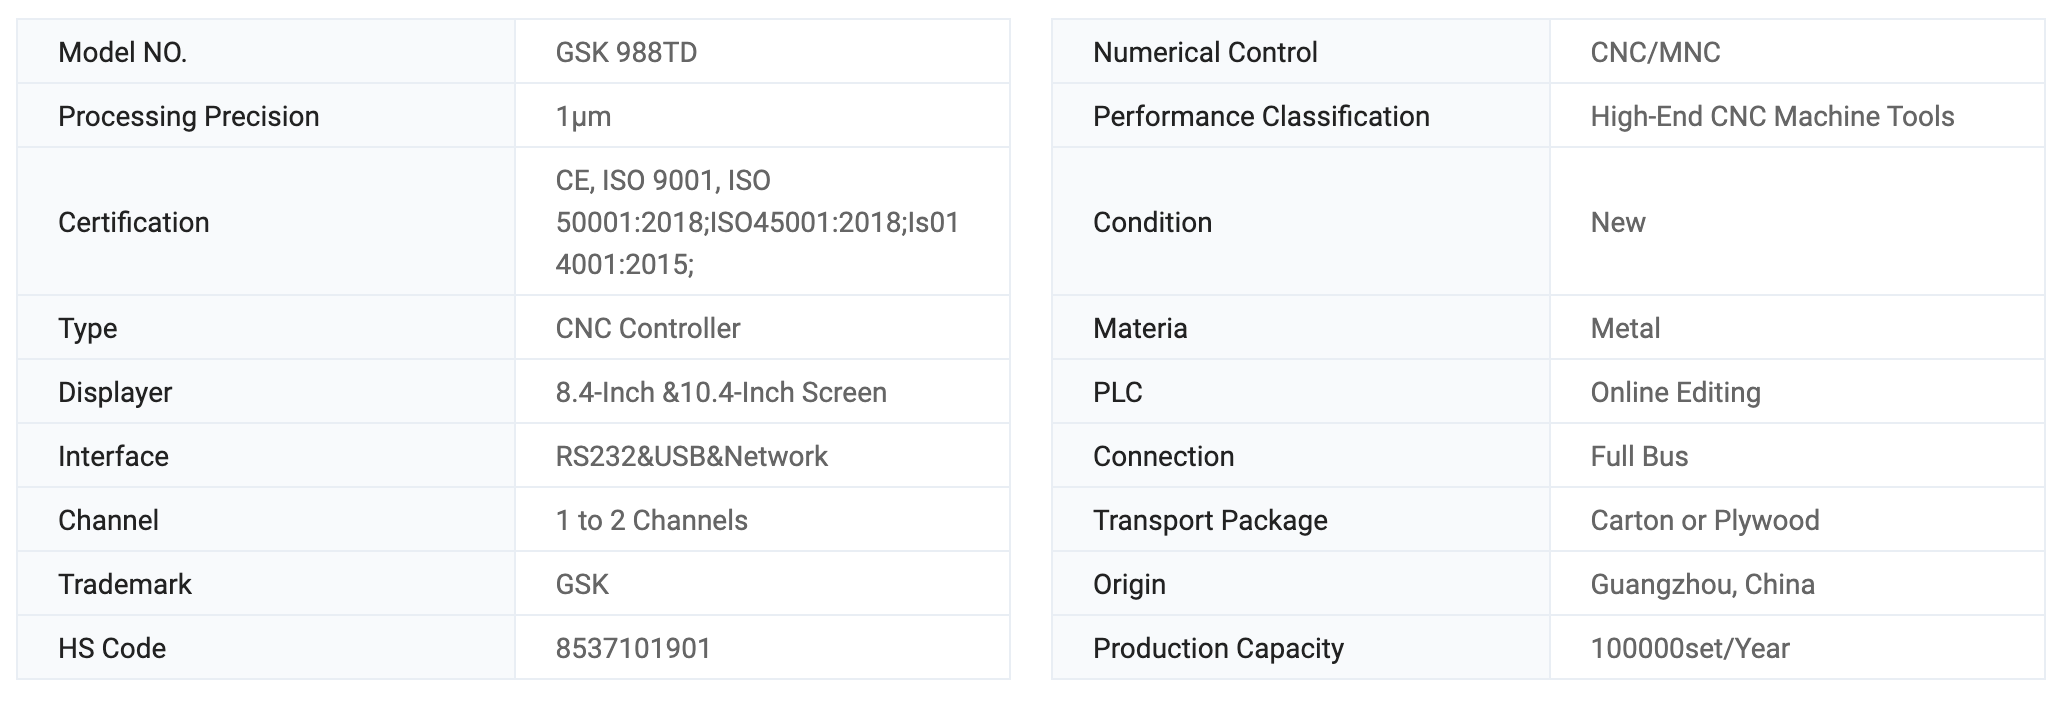Click the CNC Controller type value
The width and height of the screenshot is (2068, 724).
647,328
